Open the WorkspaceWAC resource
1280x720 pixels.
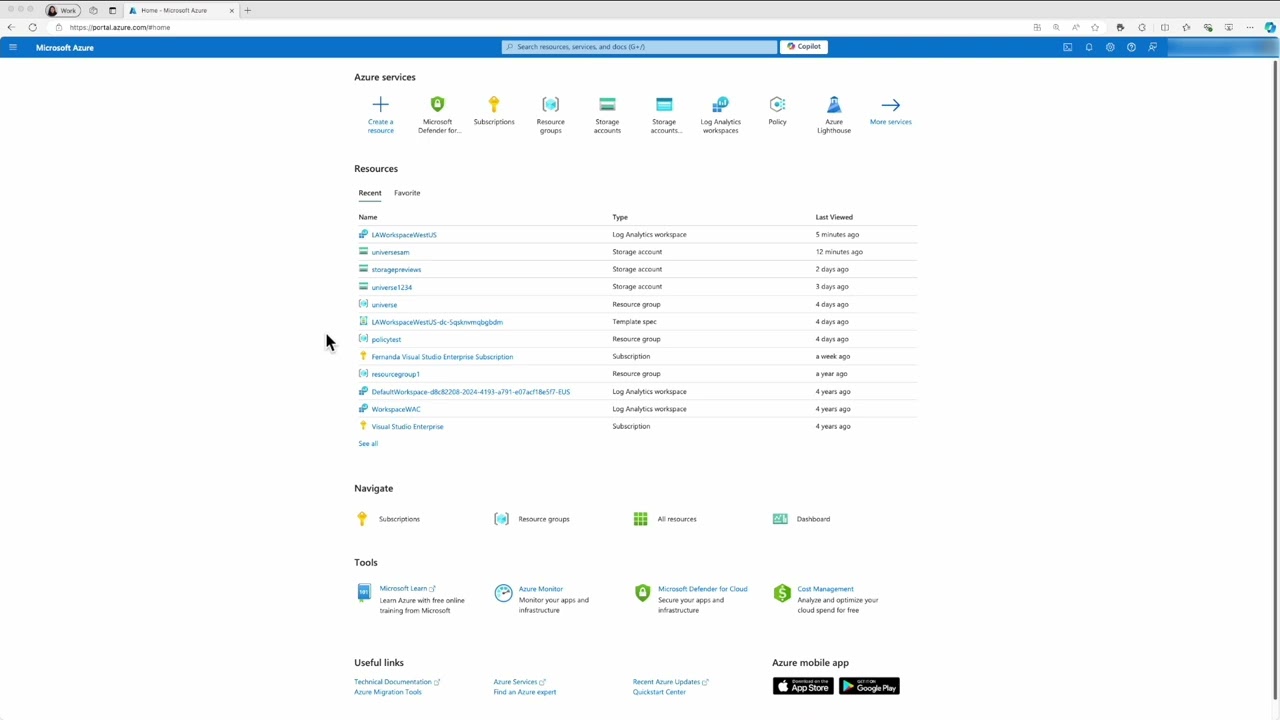pyautogui.click(x=396, y=409)
